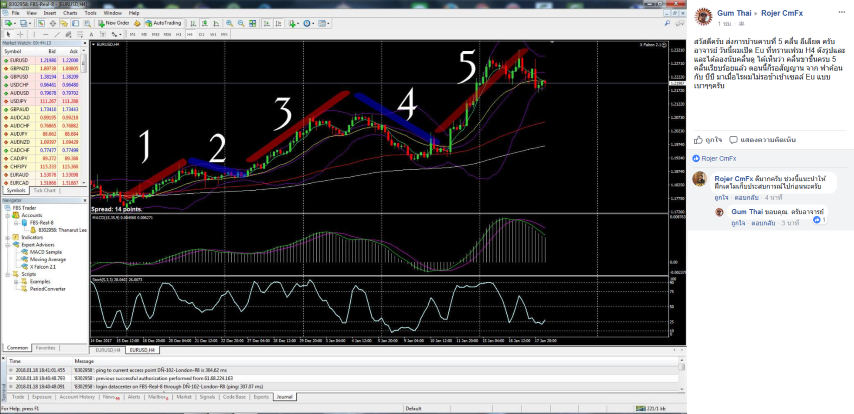The height and width of the screenshot is (414, 854).
Task: Zoom out of the chart
Action: click(x=241, y=23)
